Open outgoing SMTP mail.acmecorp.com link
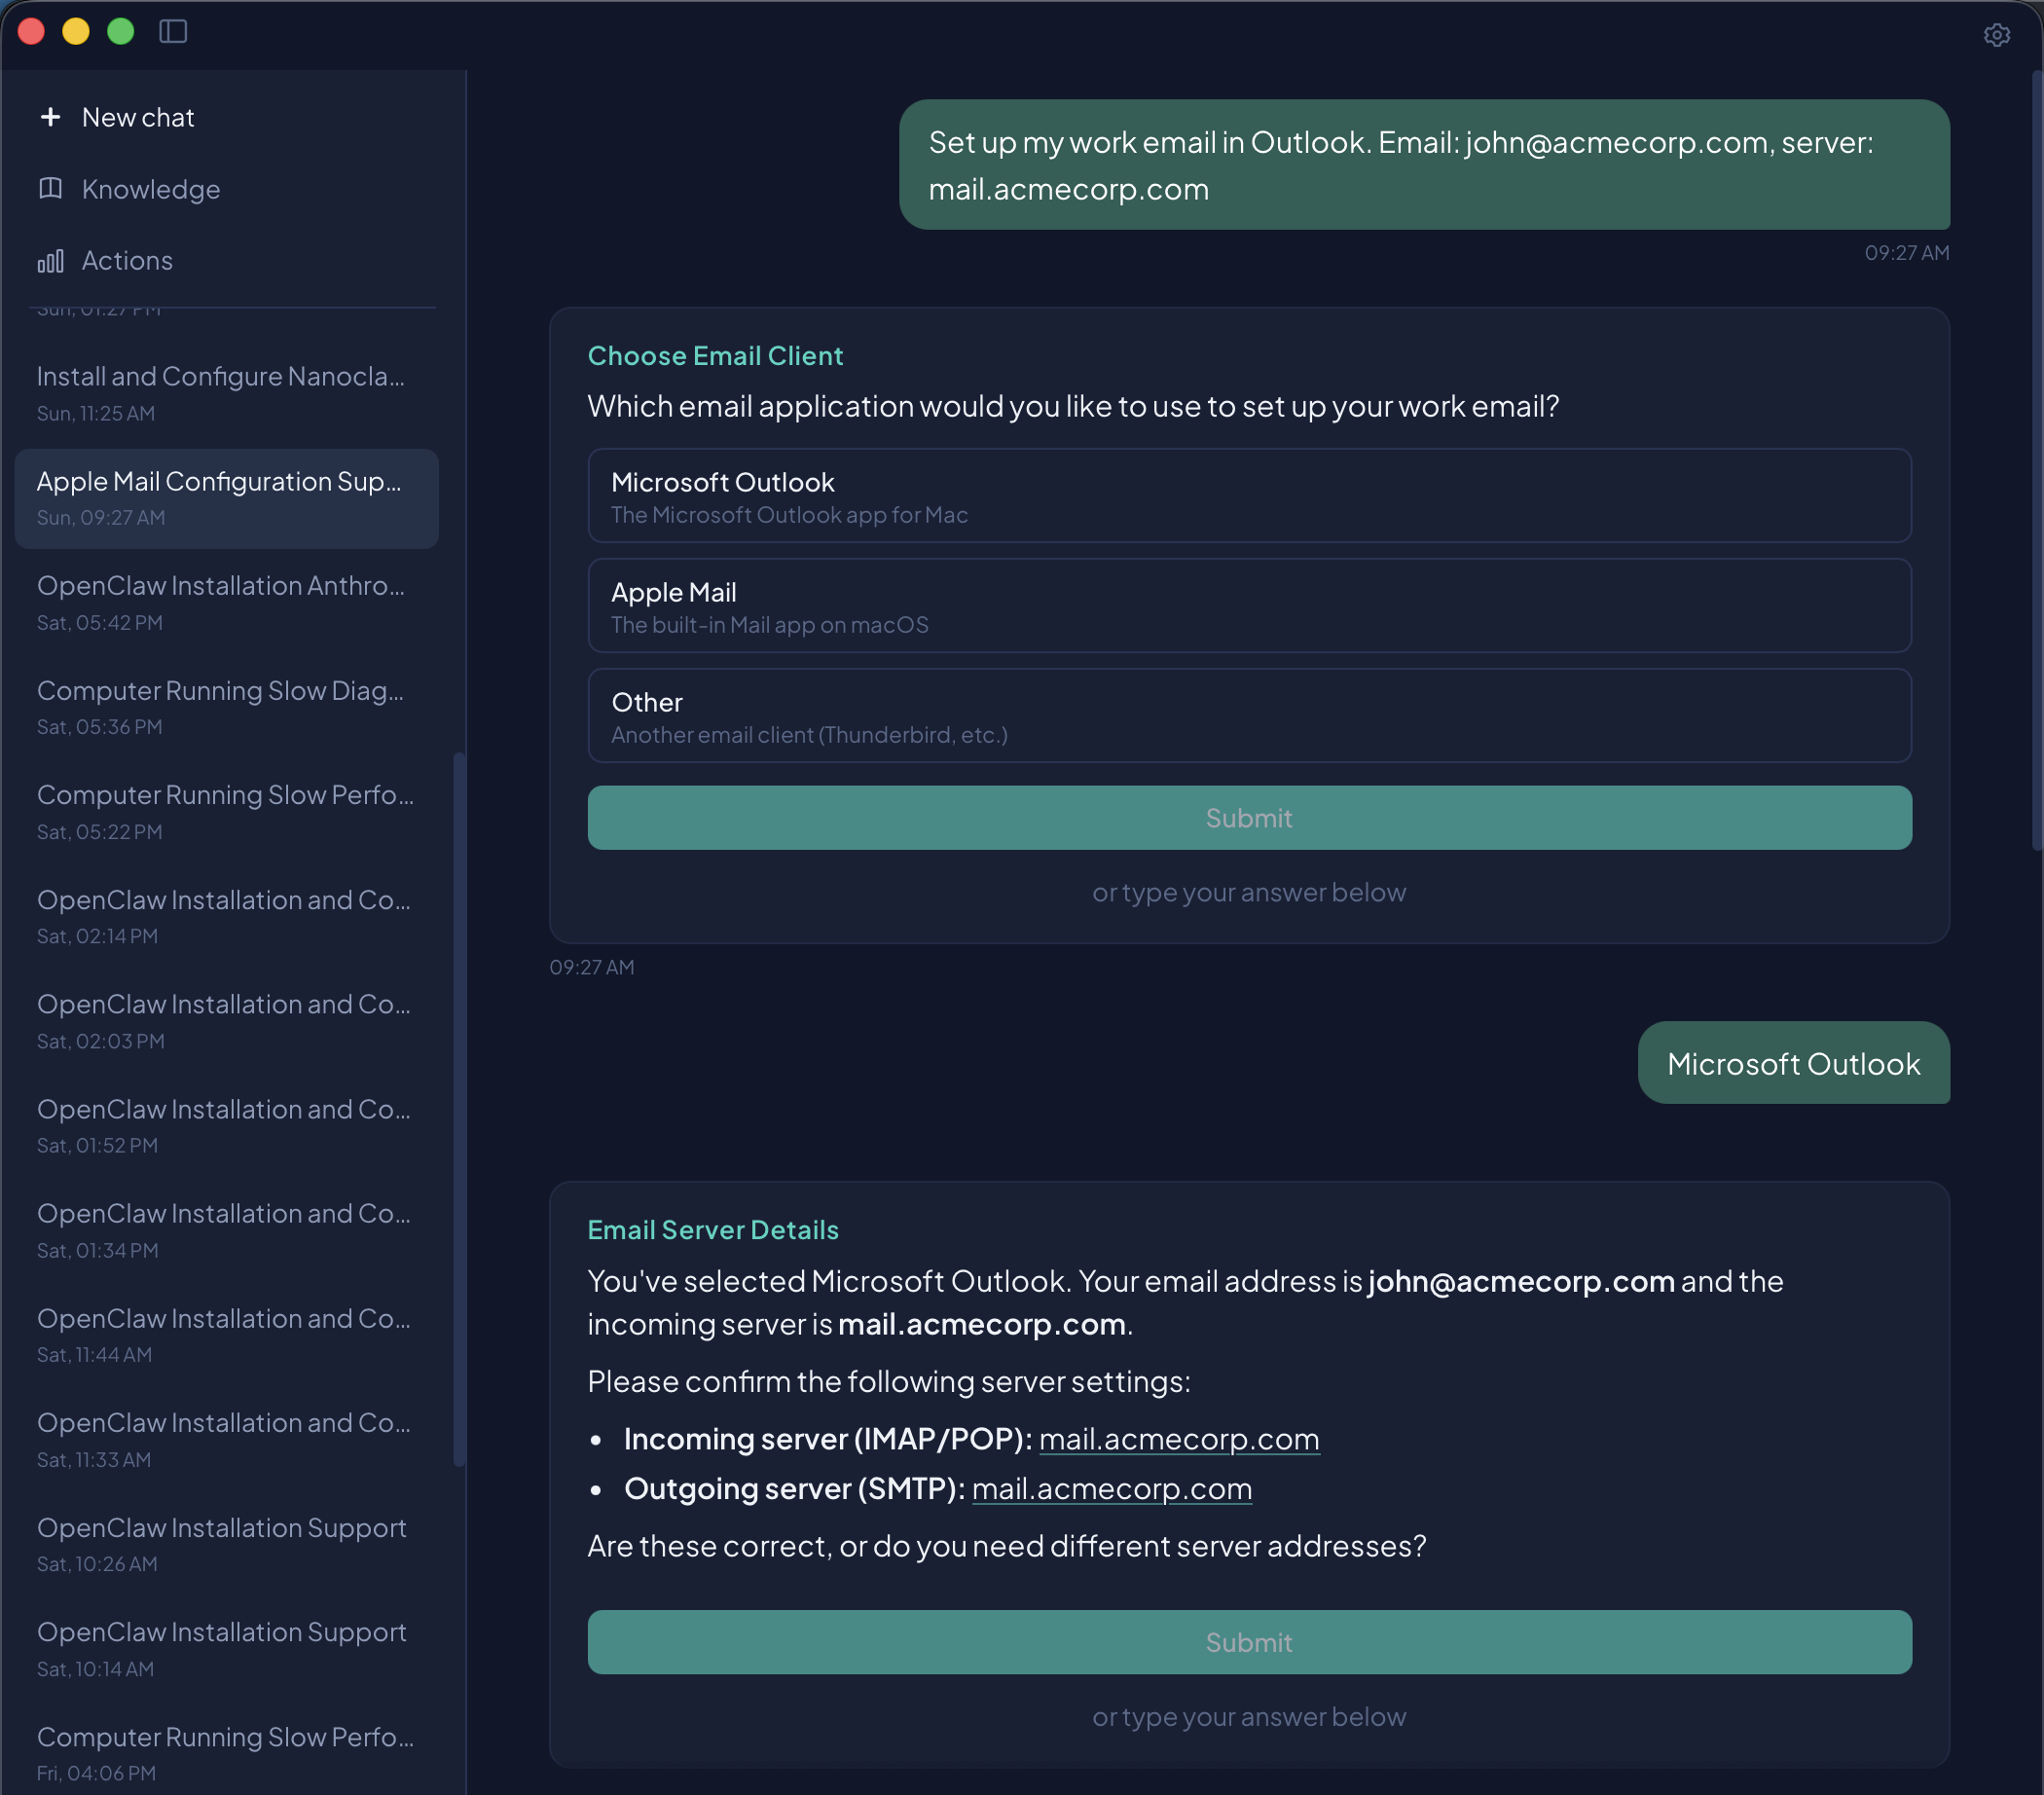The image size is (2044, 1795). pyautogui.click(x=1111, y=1489)
